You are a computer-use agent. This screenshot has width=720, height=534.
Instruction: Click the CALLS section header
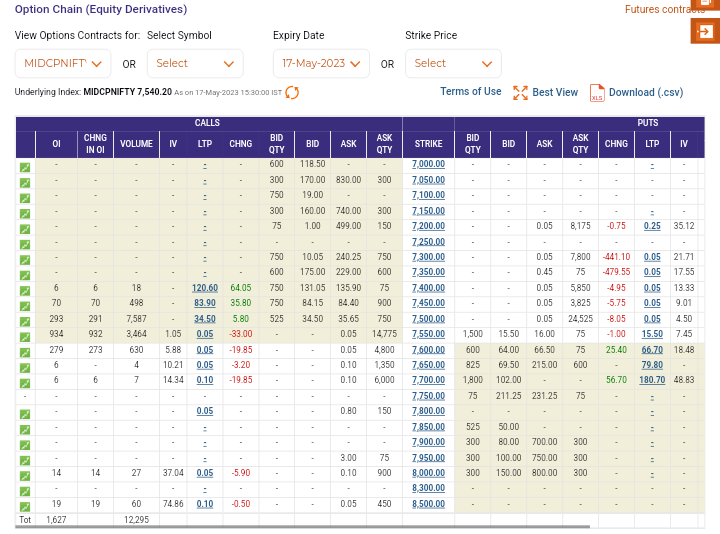point(207,123)
